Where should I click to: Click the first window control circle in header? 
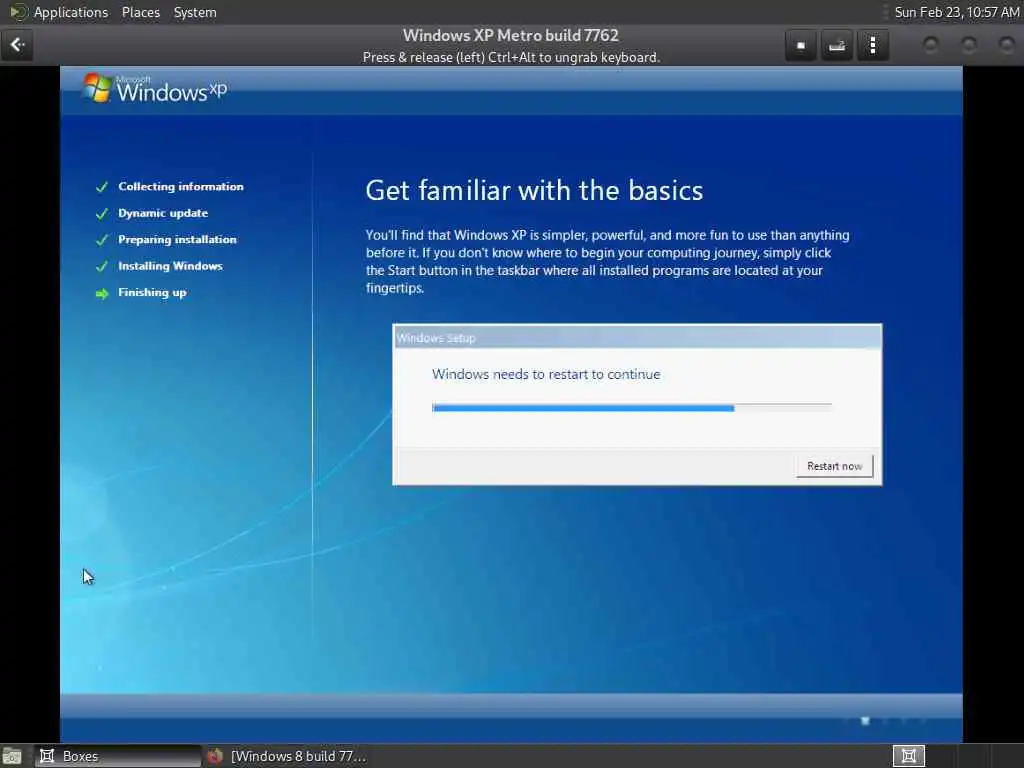point(931,44)
